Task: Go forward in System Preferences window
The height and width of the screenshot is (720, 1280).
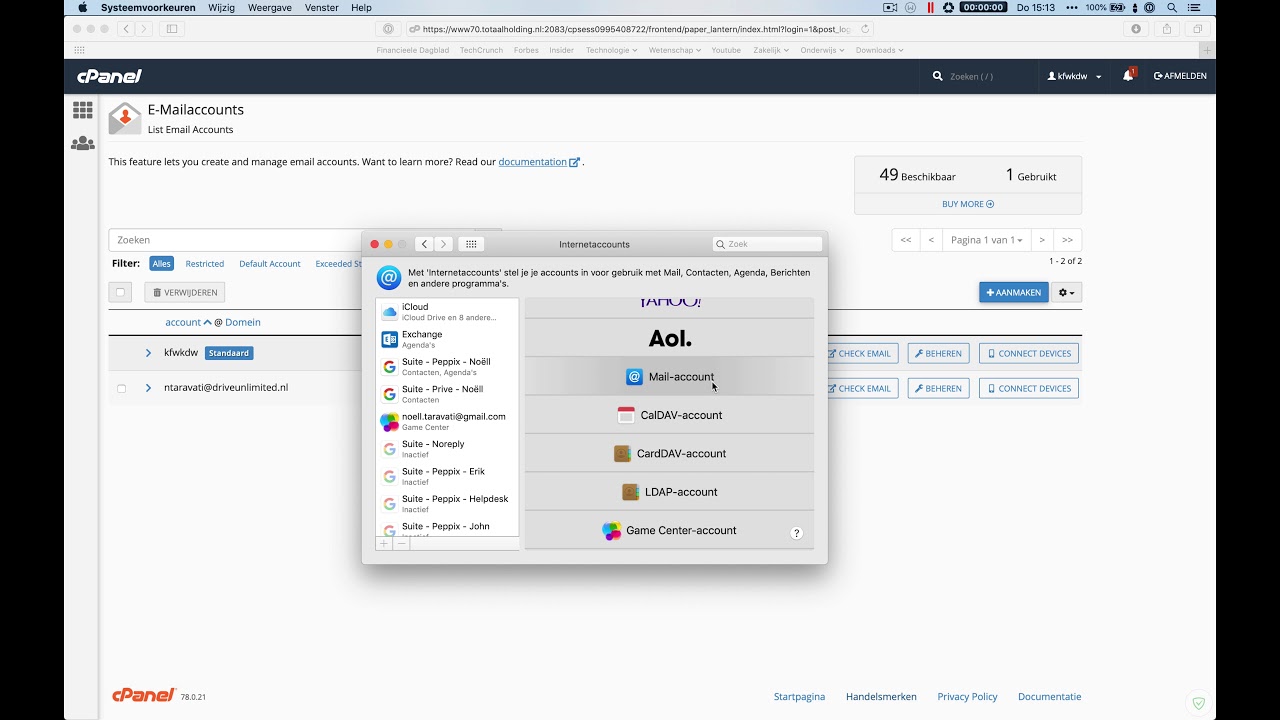Action: [444, 244]
